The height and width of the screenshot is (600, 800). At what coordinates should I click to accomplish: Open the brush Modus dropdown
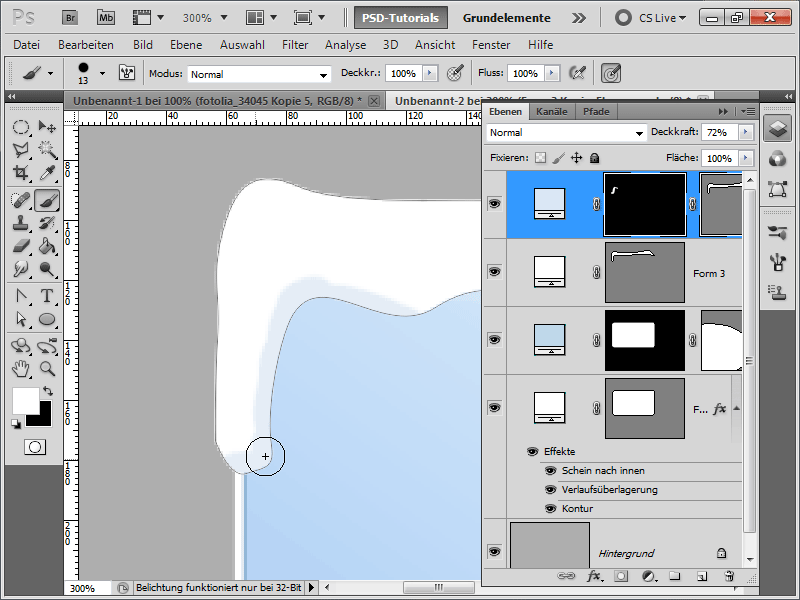coord(259,74)
